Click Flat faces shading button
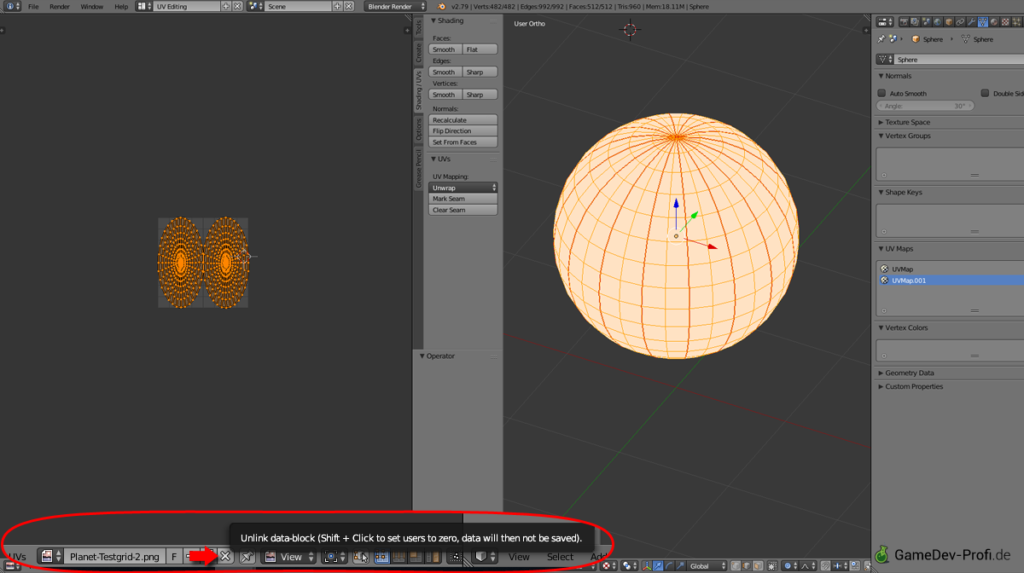 (480, 50)
